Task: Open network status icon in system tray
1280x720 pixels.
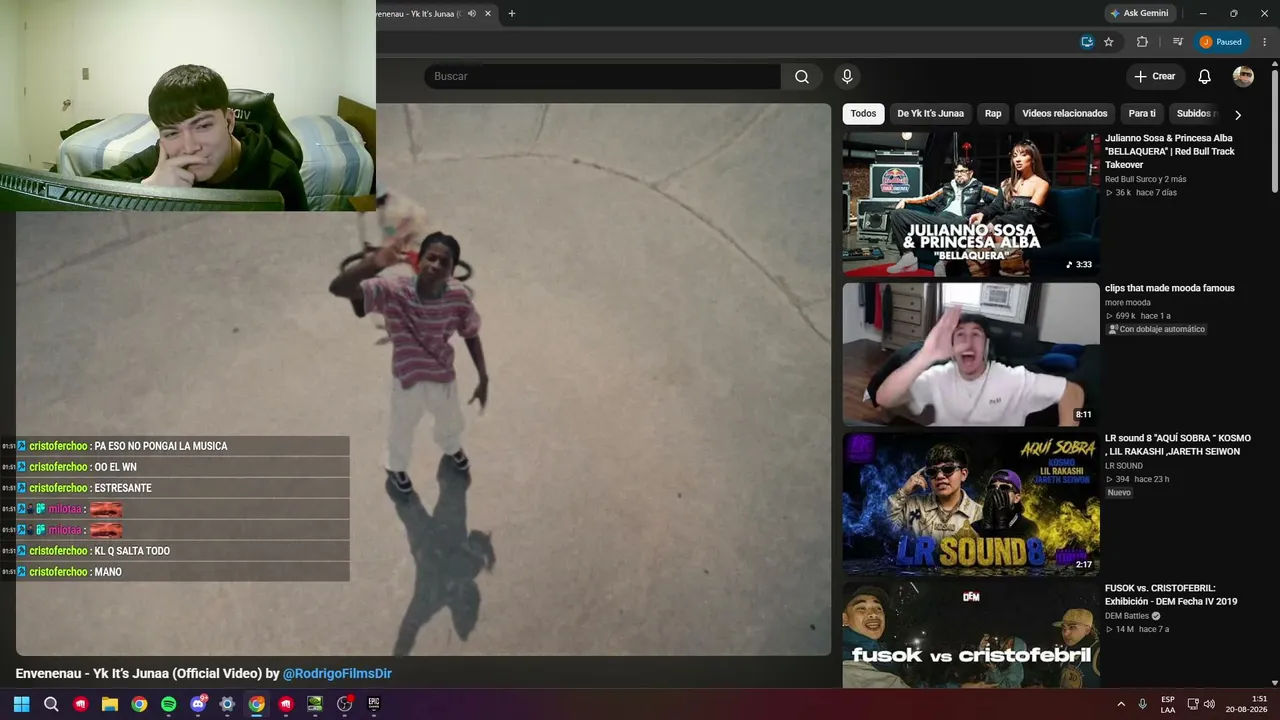Action: 1193,704
